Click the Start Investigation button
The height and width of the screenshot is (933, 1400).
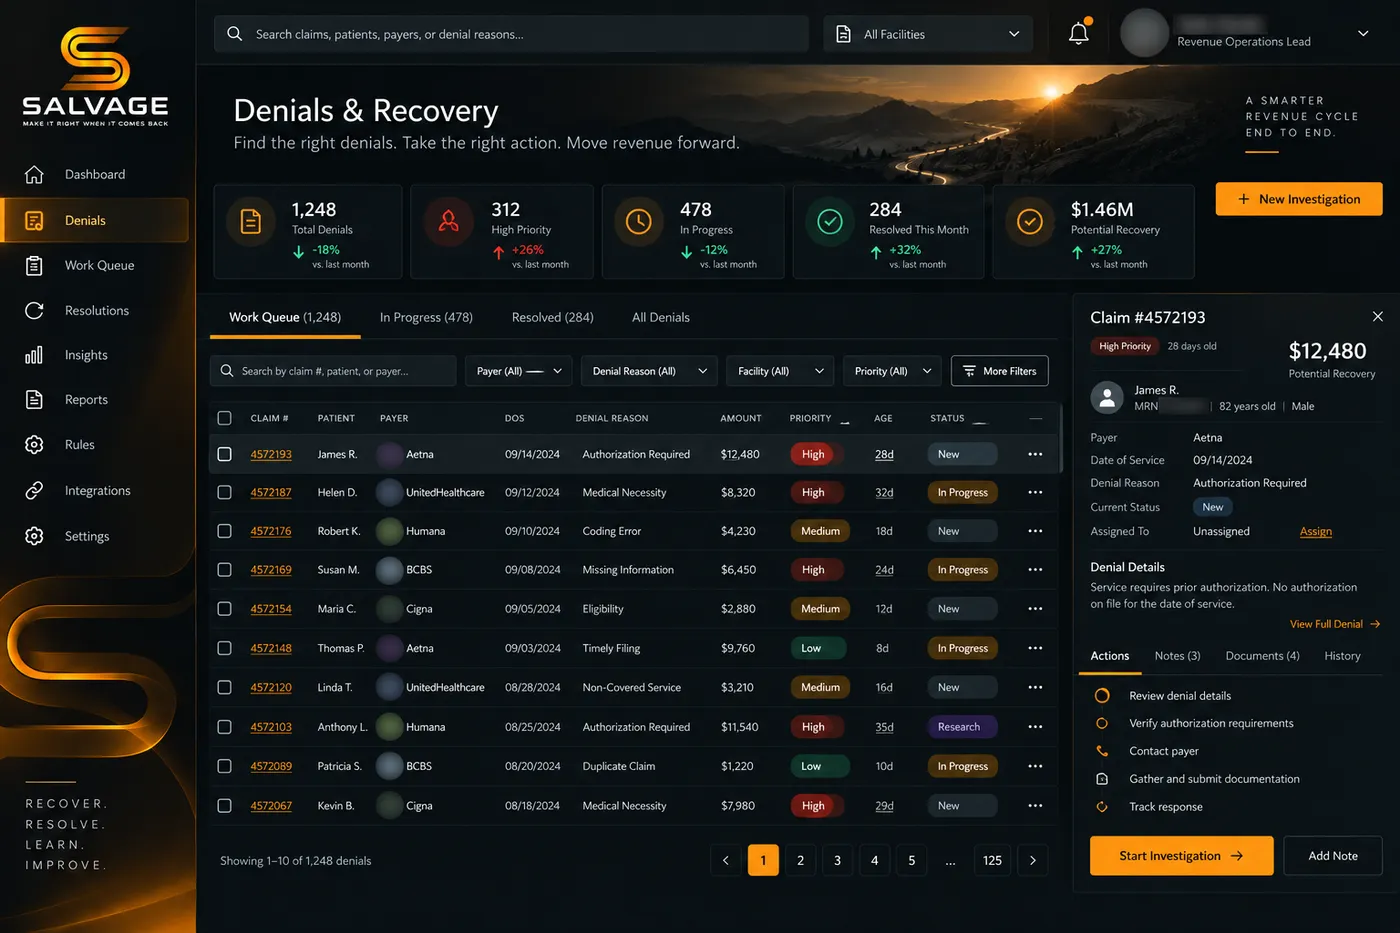pyautogui.click(x=1181, y=856)
